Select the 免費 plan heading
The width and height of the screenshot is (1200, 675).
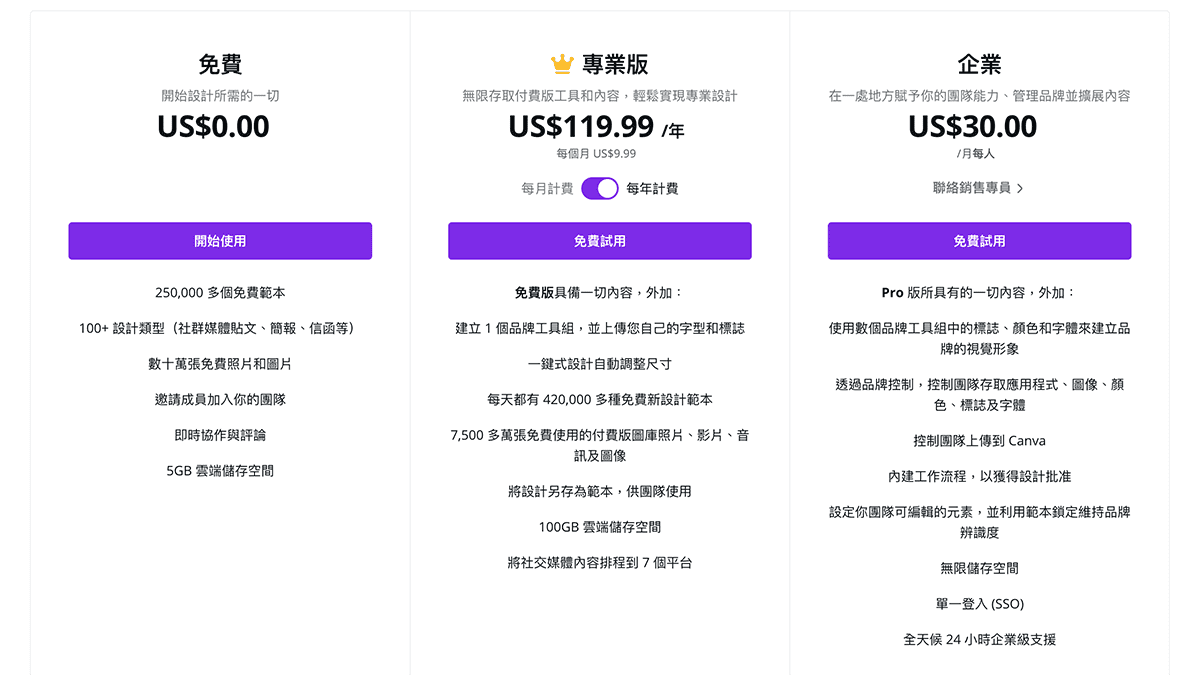click(x=219, y=62)
